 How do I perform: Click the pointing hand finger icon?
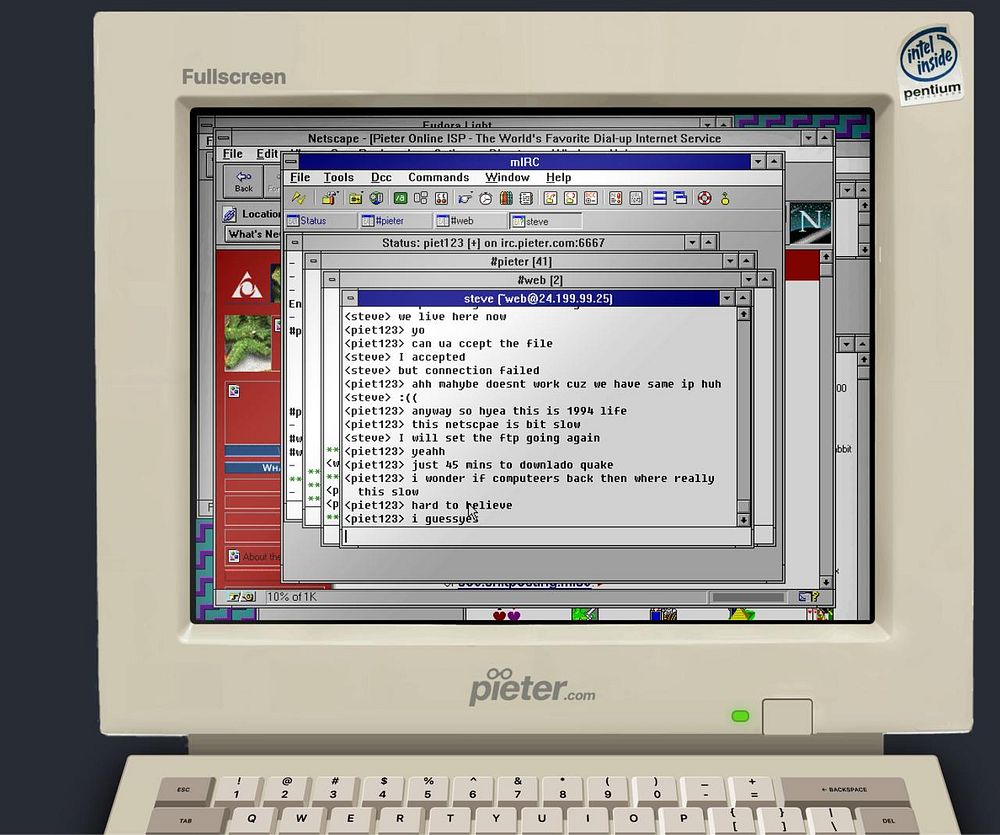(x=465, y=198)
